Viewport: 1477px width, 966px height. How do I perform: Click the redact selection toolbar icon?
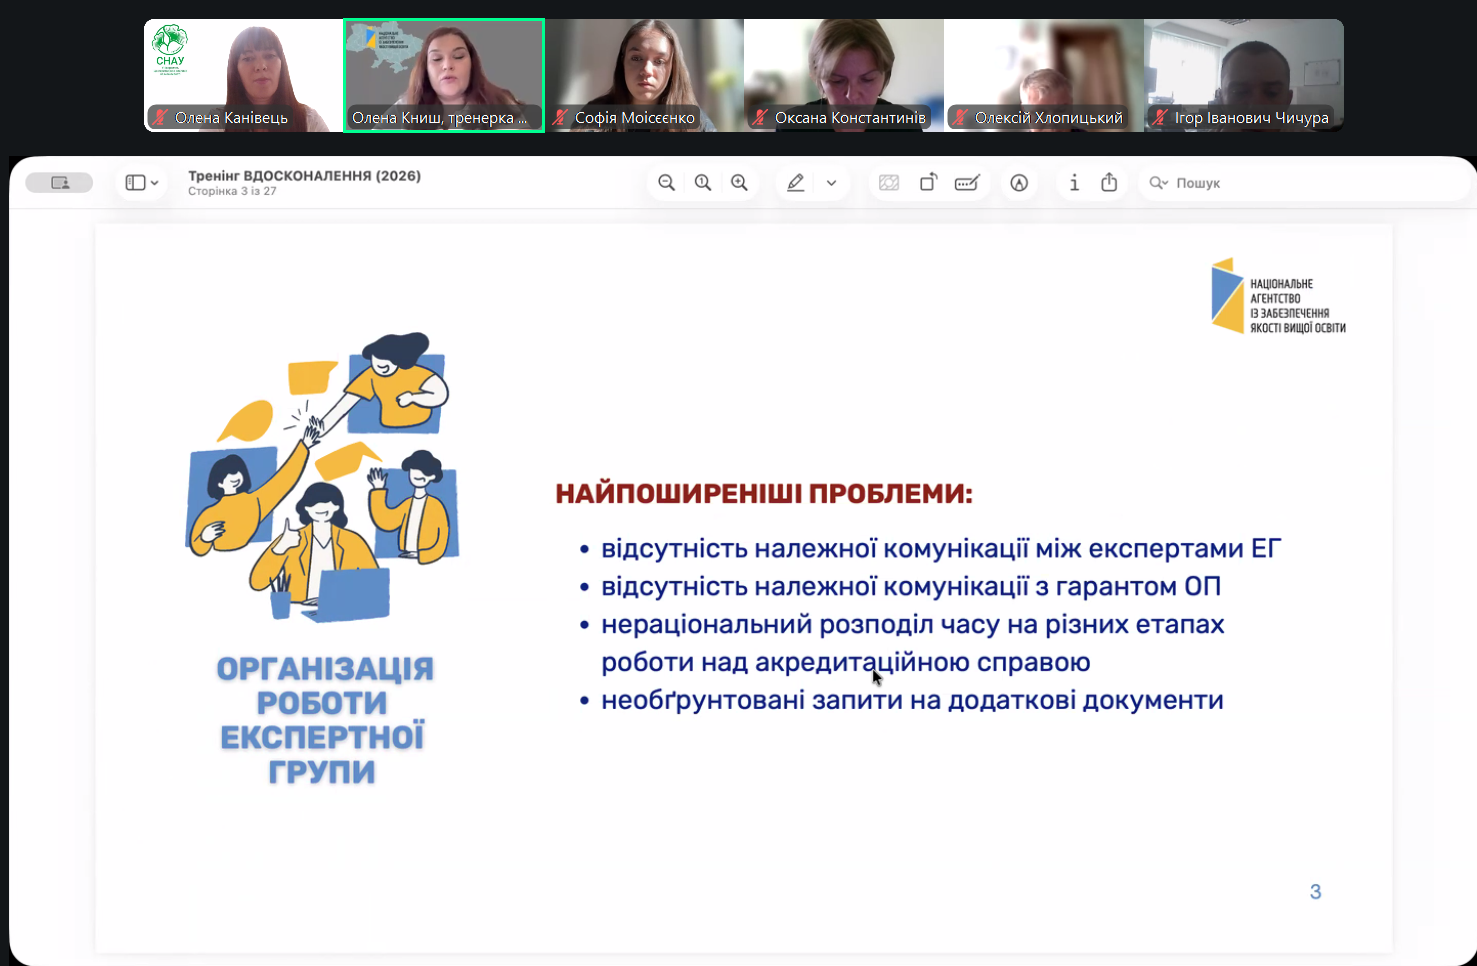[x=889, y=183]
